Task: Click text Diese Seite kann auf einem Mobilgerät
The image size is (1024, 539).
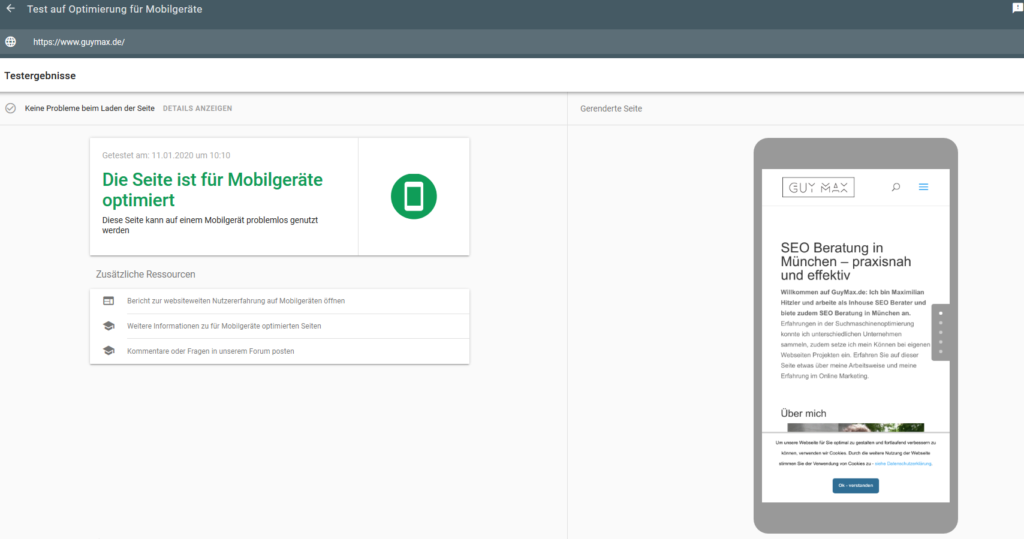Action: [x=210, y=225]
